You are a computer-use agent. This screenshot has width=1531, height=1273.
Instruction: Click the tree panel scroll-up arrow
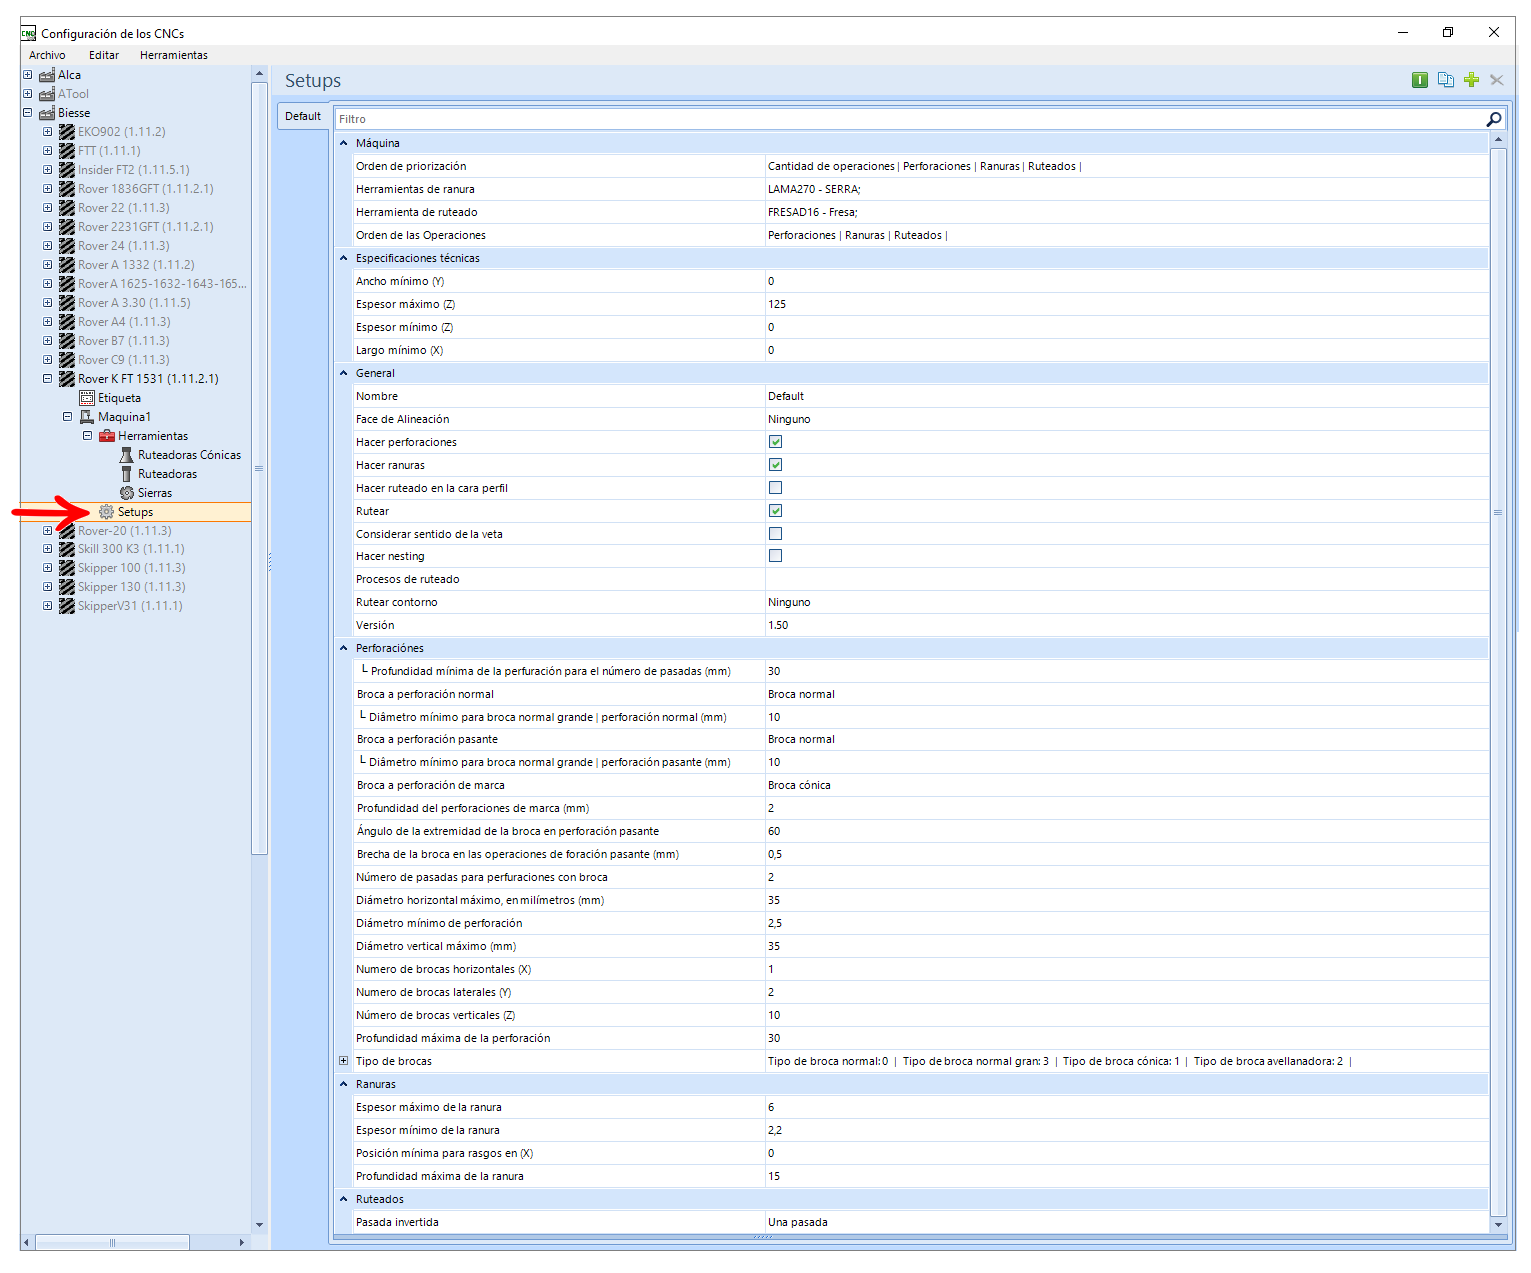(259, 74)
